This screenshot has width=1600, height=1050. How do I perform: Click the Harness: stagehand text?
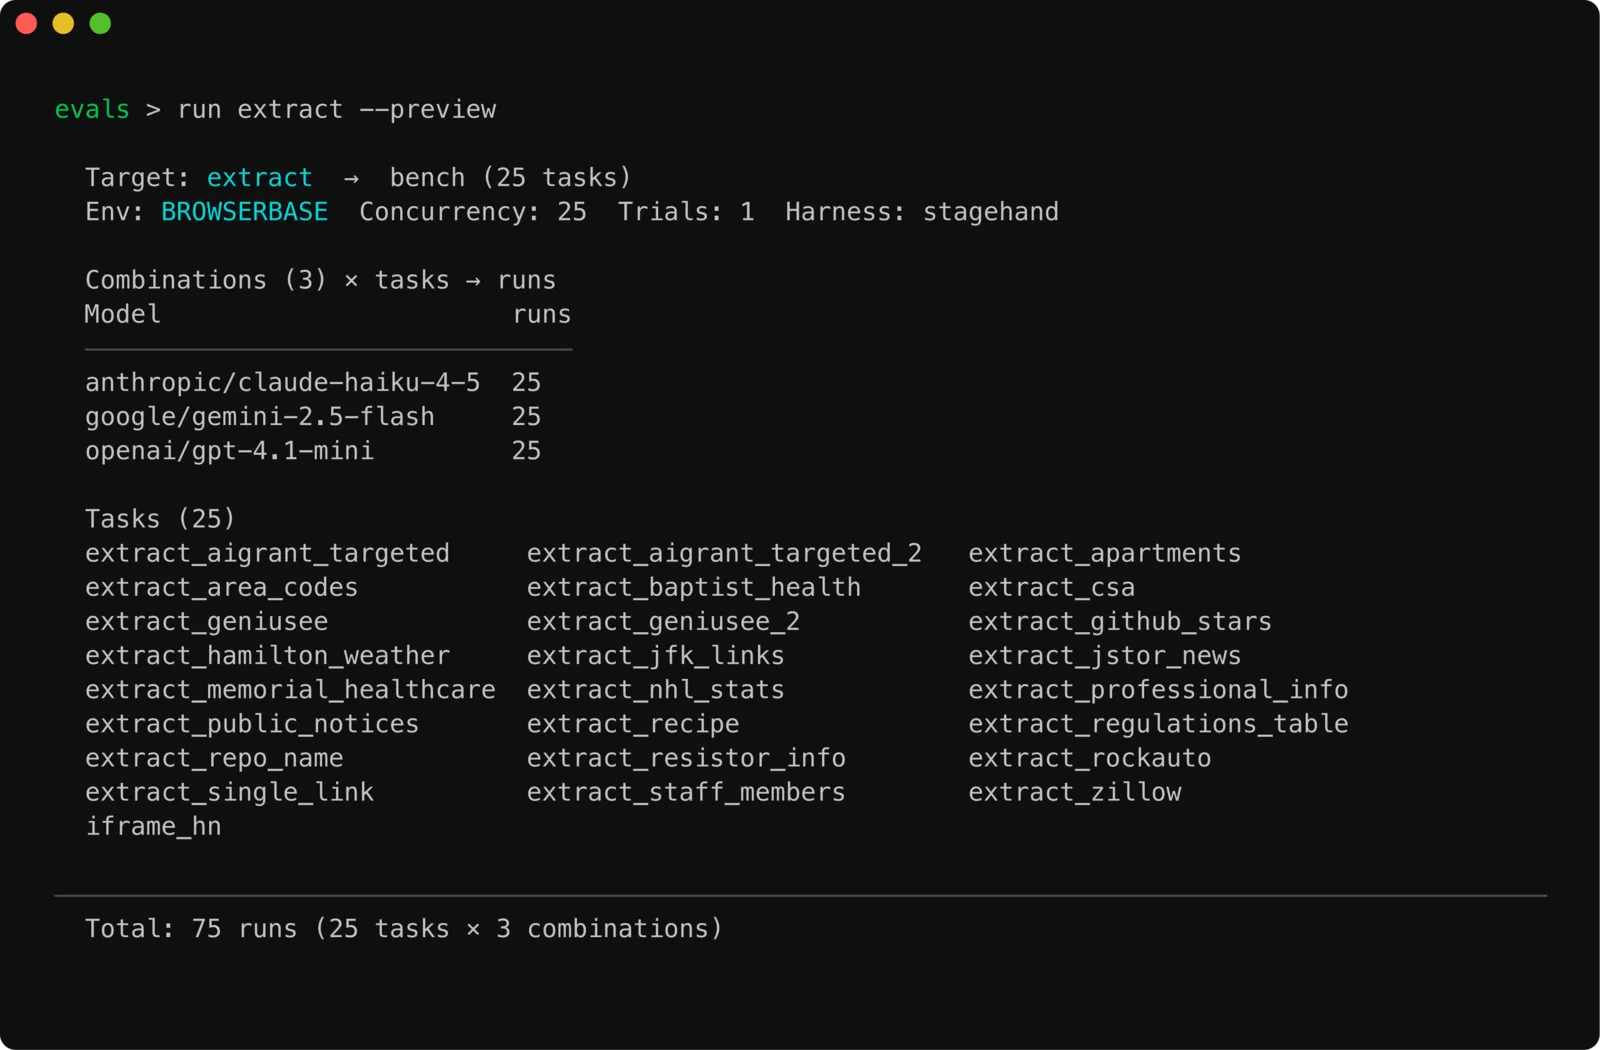(x=922, y=211)
